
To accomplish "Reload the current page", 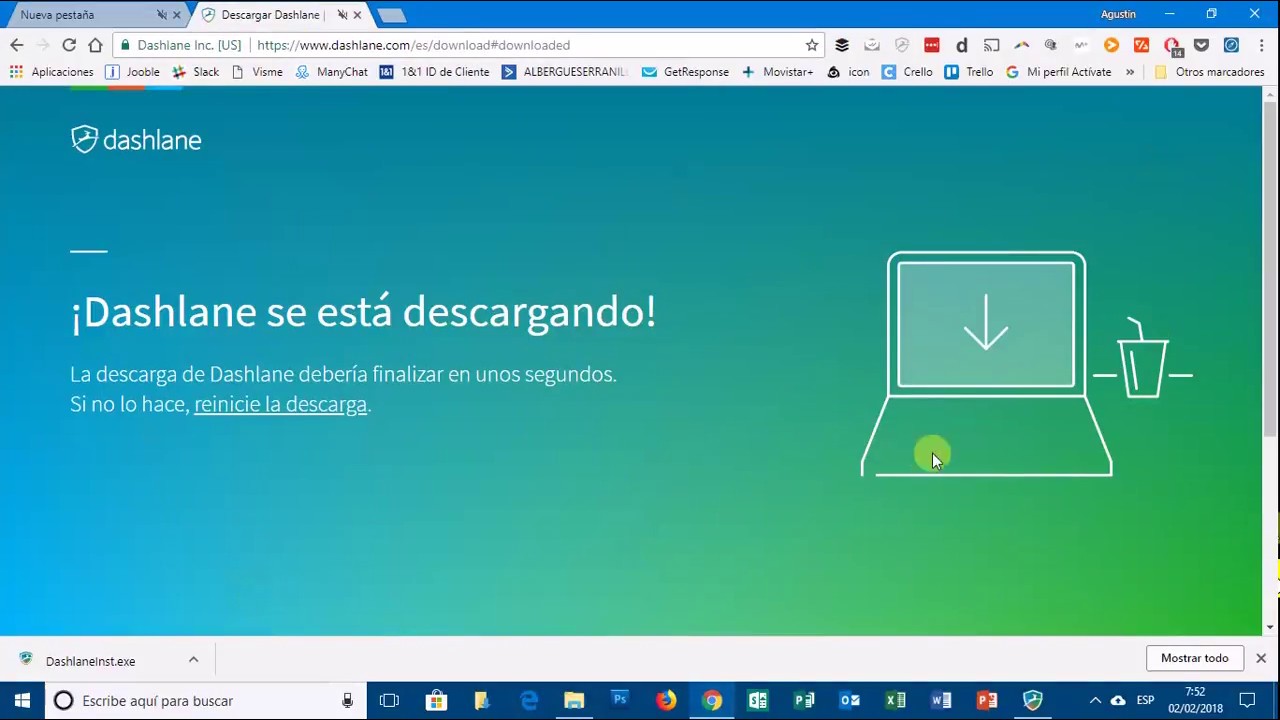I will tap(69, 45).
